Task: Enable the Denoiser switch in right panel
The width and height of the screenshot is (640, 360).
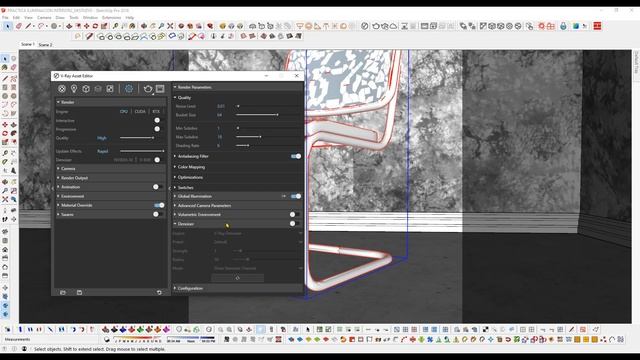Action: (294, 224)
